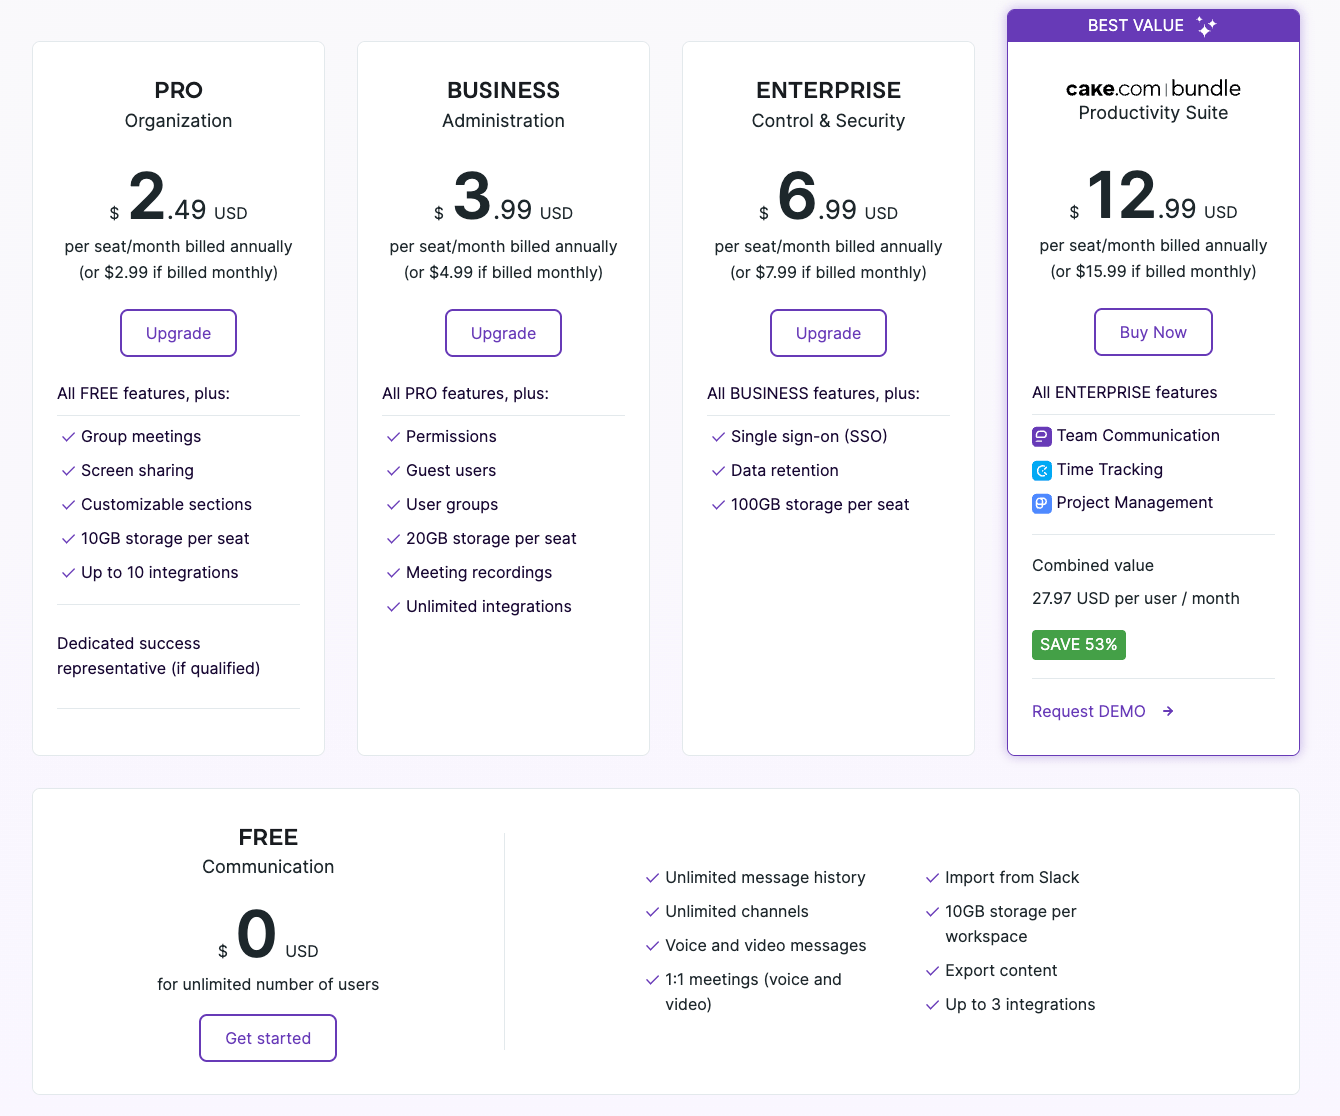
Task: Click 'User groups' feature text
Action: pos(452,505)
